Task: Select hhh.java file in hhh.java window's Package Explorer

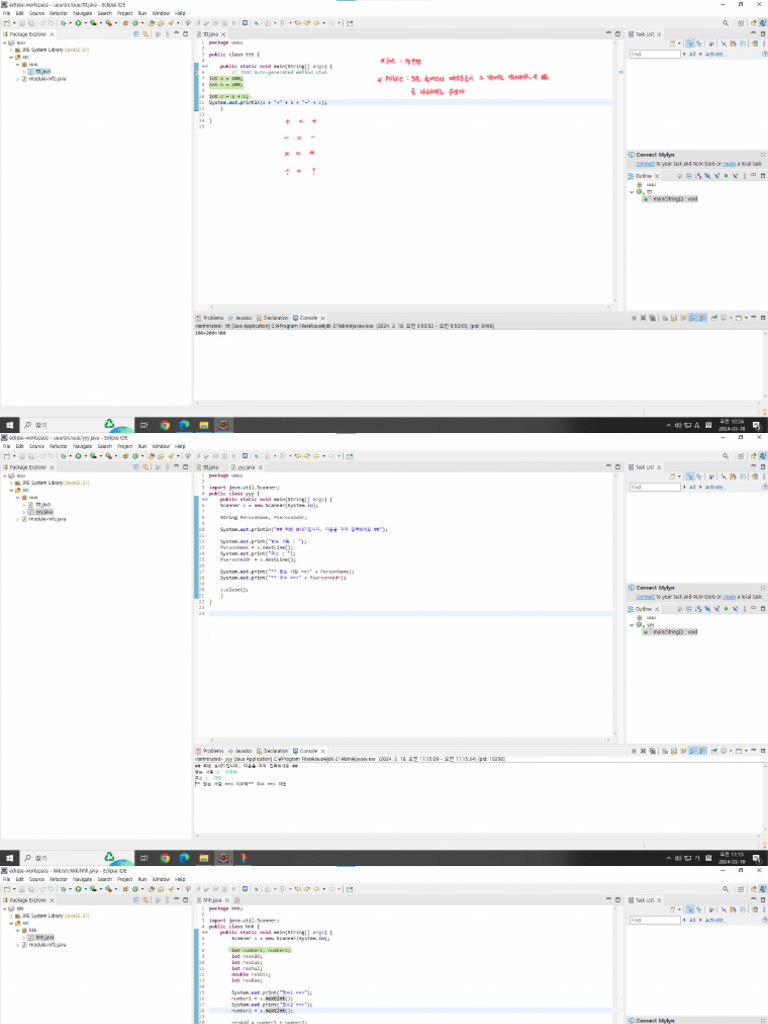Action: click(x=44, y=937)
